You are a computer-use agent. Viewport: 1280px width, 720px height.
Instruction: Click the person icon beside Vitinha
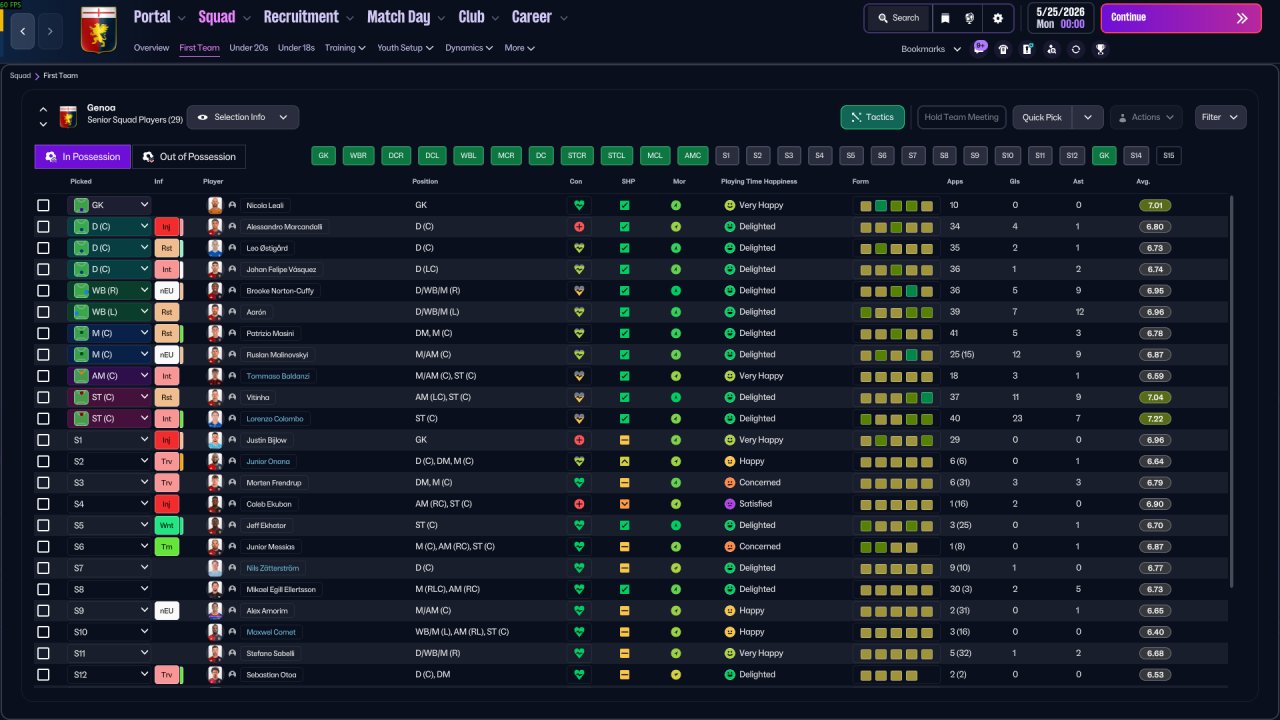pos(232,397)
